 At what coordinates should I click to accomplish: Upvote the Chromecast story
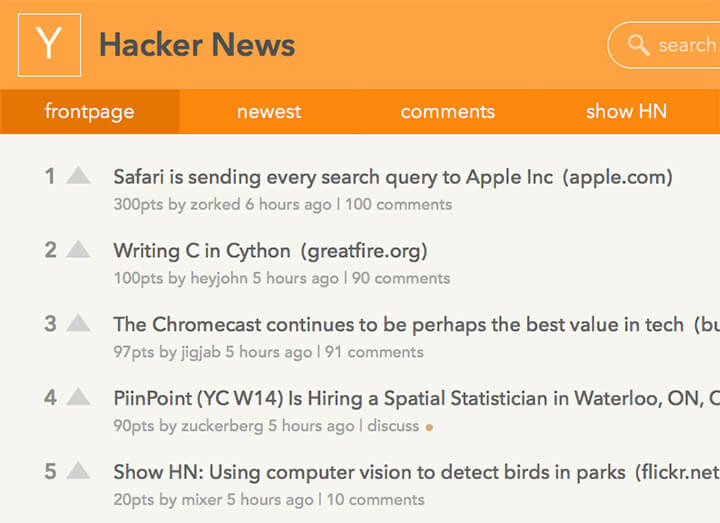(x=78, y=324)
